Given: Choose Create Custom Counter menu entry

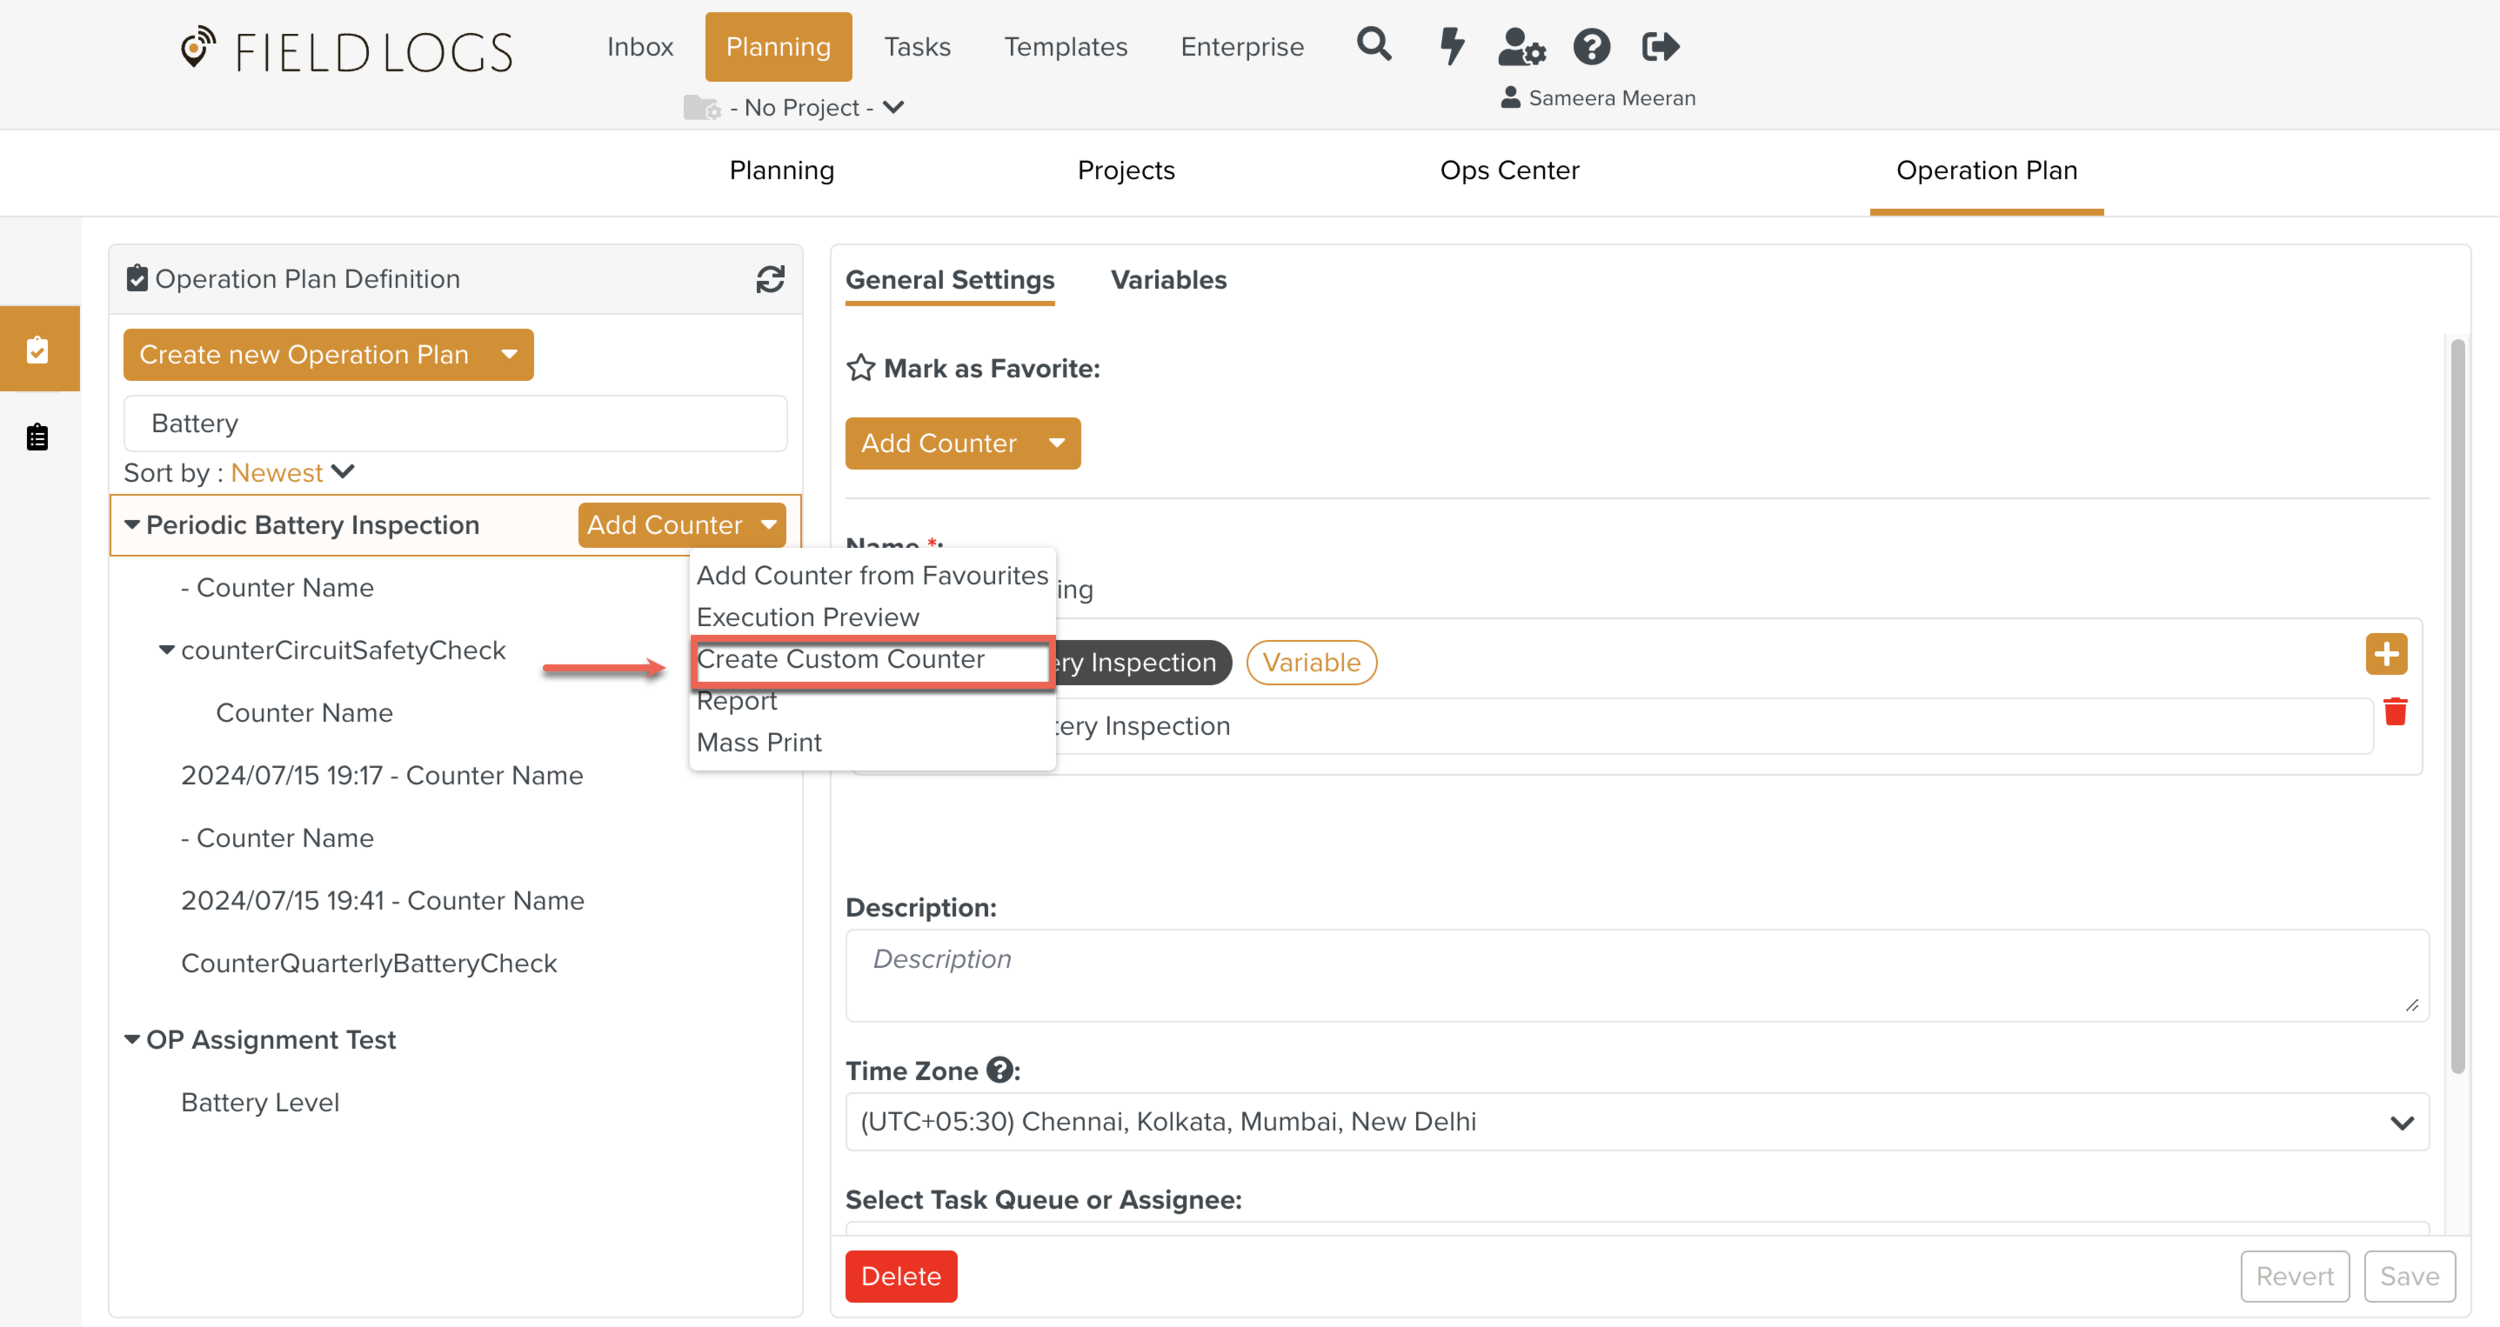Looking at the screenshot, I should point(840,659).
